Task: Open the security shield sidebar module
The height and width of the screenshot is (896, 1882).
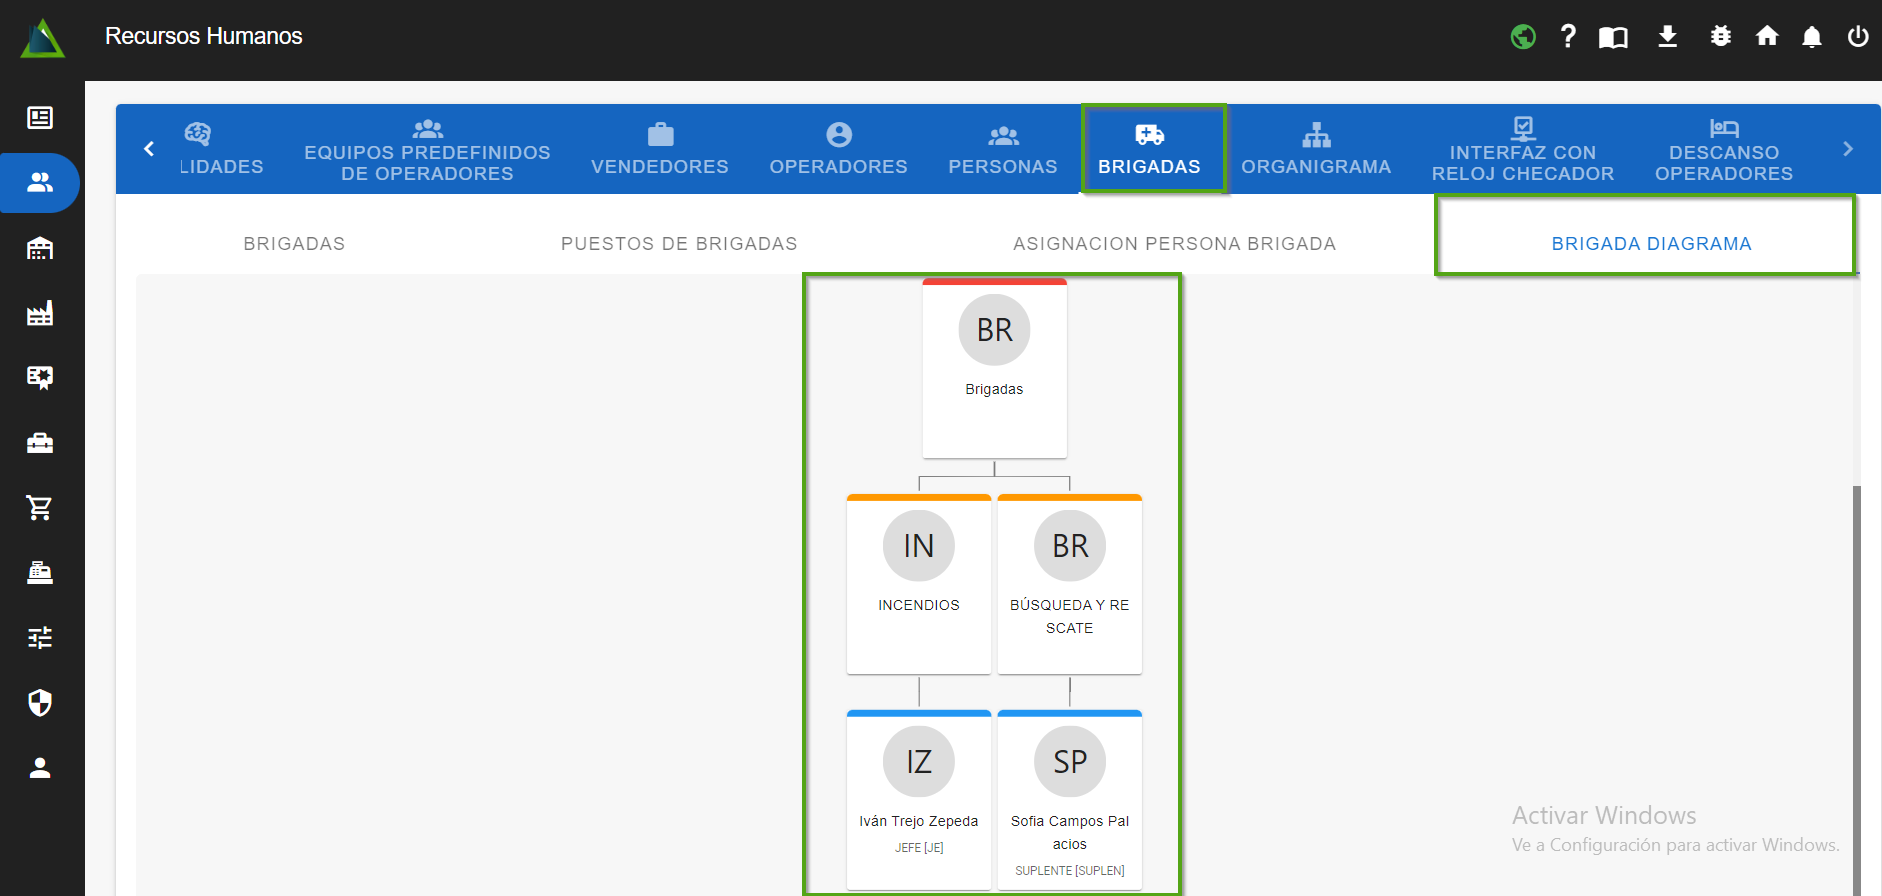Action: (x=40, y=703)
